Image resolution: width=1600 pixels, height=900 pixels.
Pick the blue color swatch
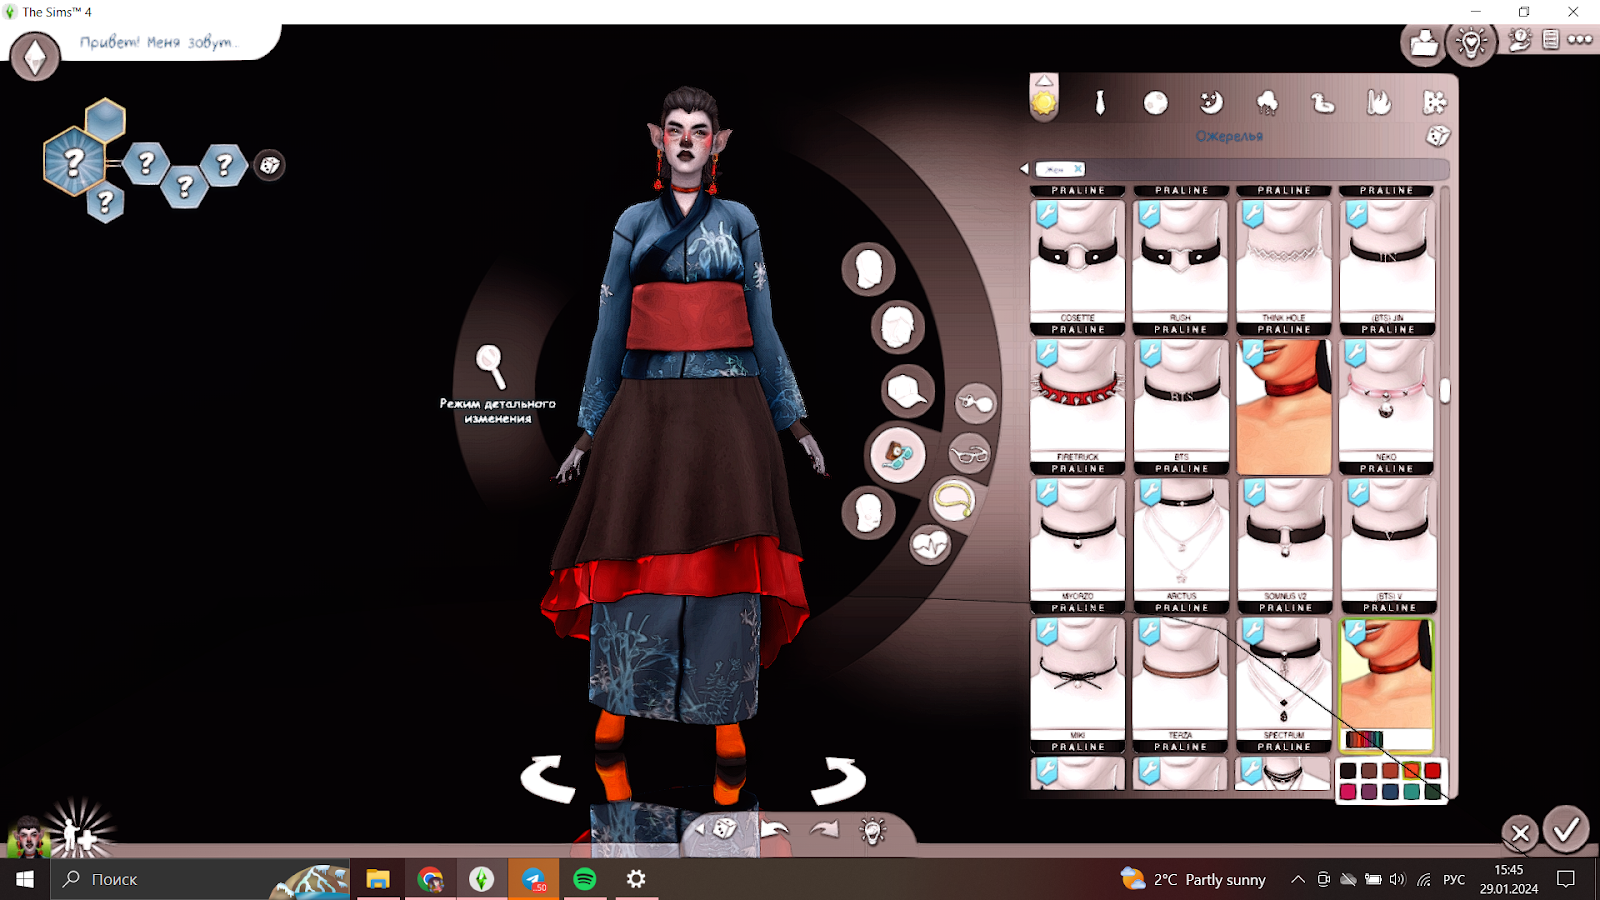(1390, 791)
